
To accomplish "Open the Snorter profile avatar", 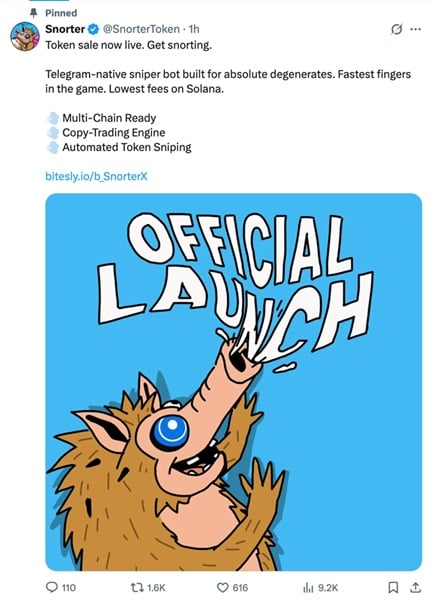I will point(25,37).
